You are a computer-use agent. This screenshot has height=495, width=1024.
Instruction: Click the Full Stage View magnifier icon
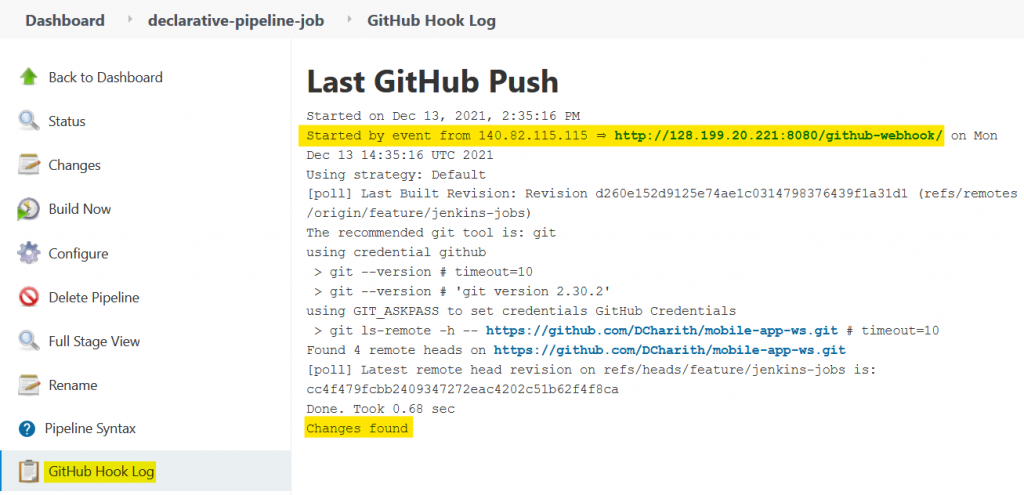29,341
